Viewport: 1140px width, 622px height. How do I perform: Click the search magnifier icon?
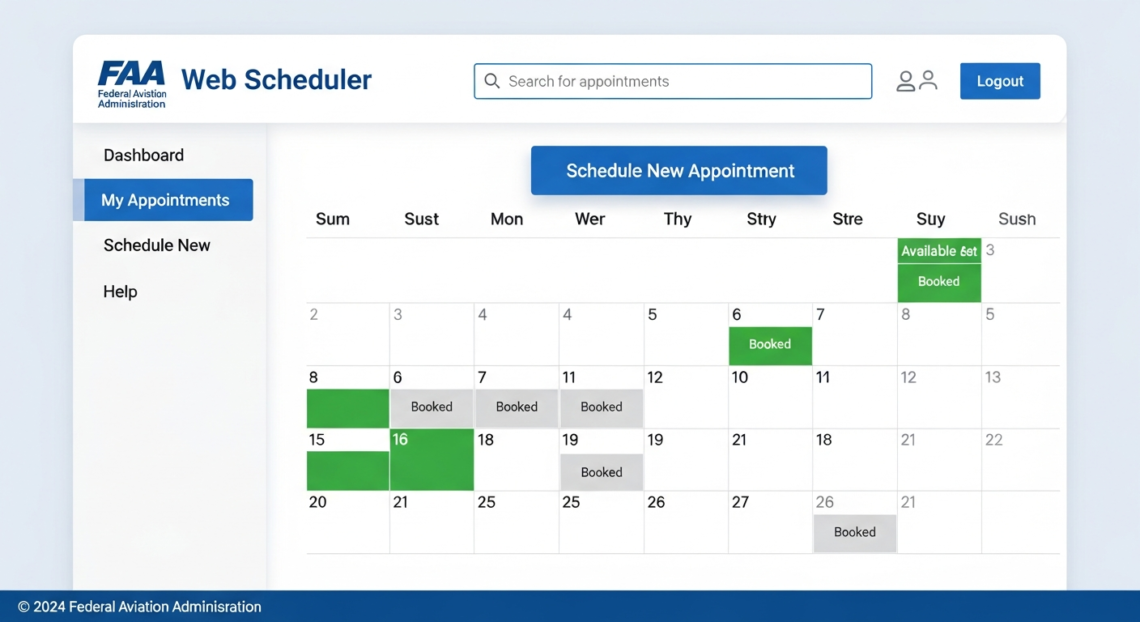(492, 81)
